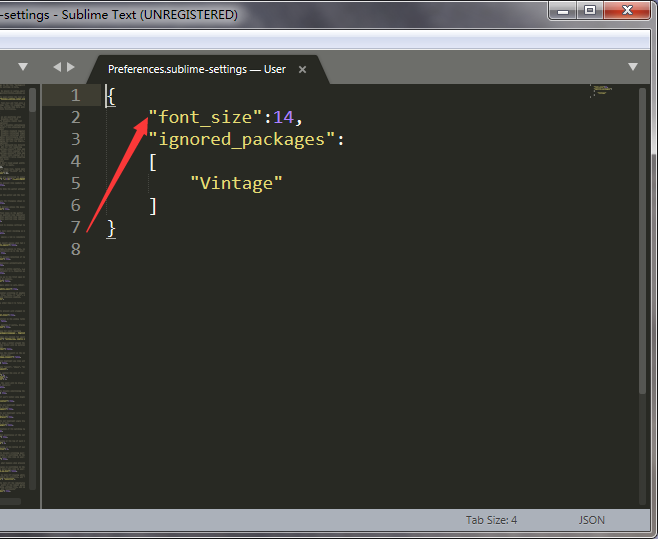The height and width of the screenshot is (539, 658).
Task: Click the left pane vertical scrollbar
Action: (x=33, y=99)
